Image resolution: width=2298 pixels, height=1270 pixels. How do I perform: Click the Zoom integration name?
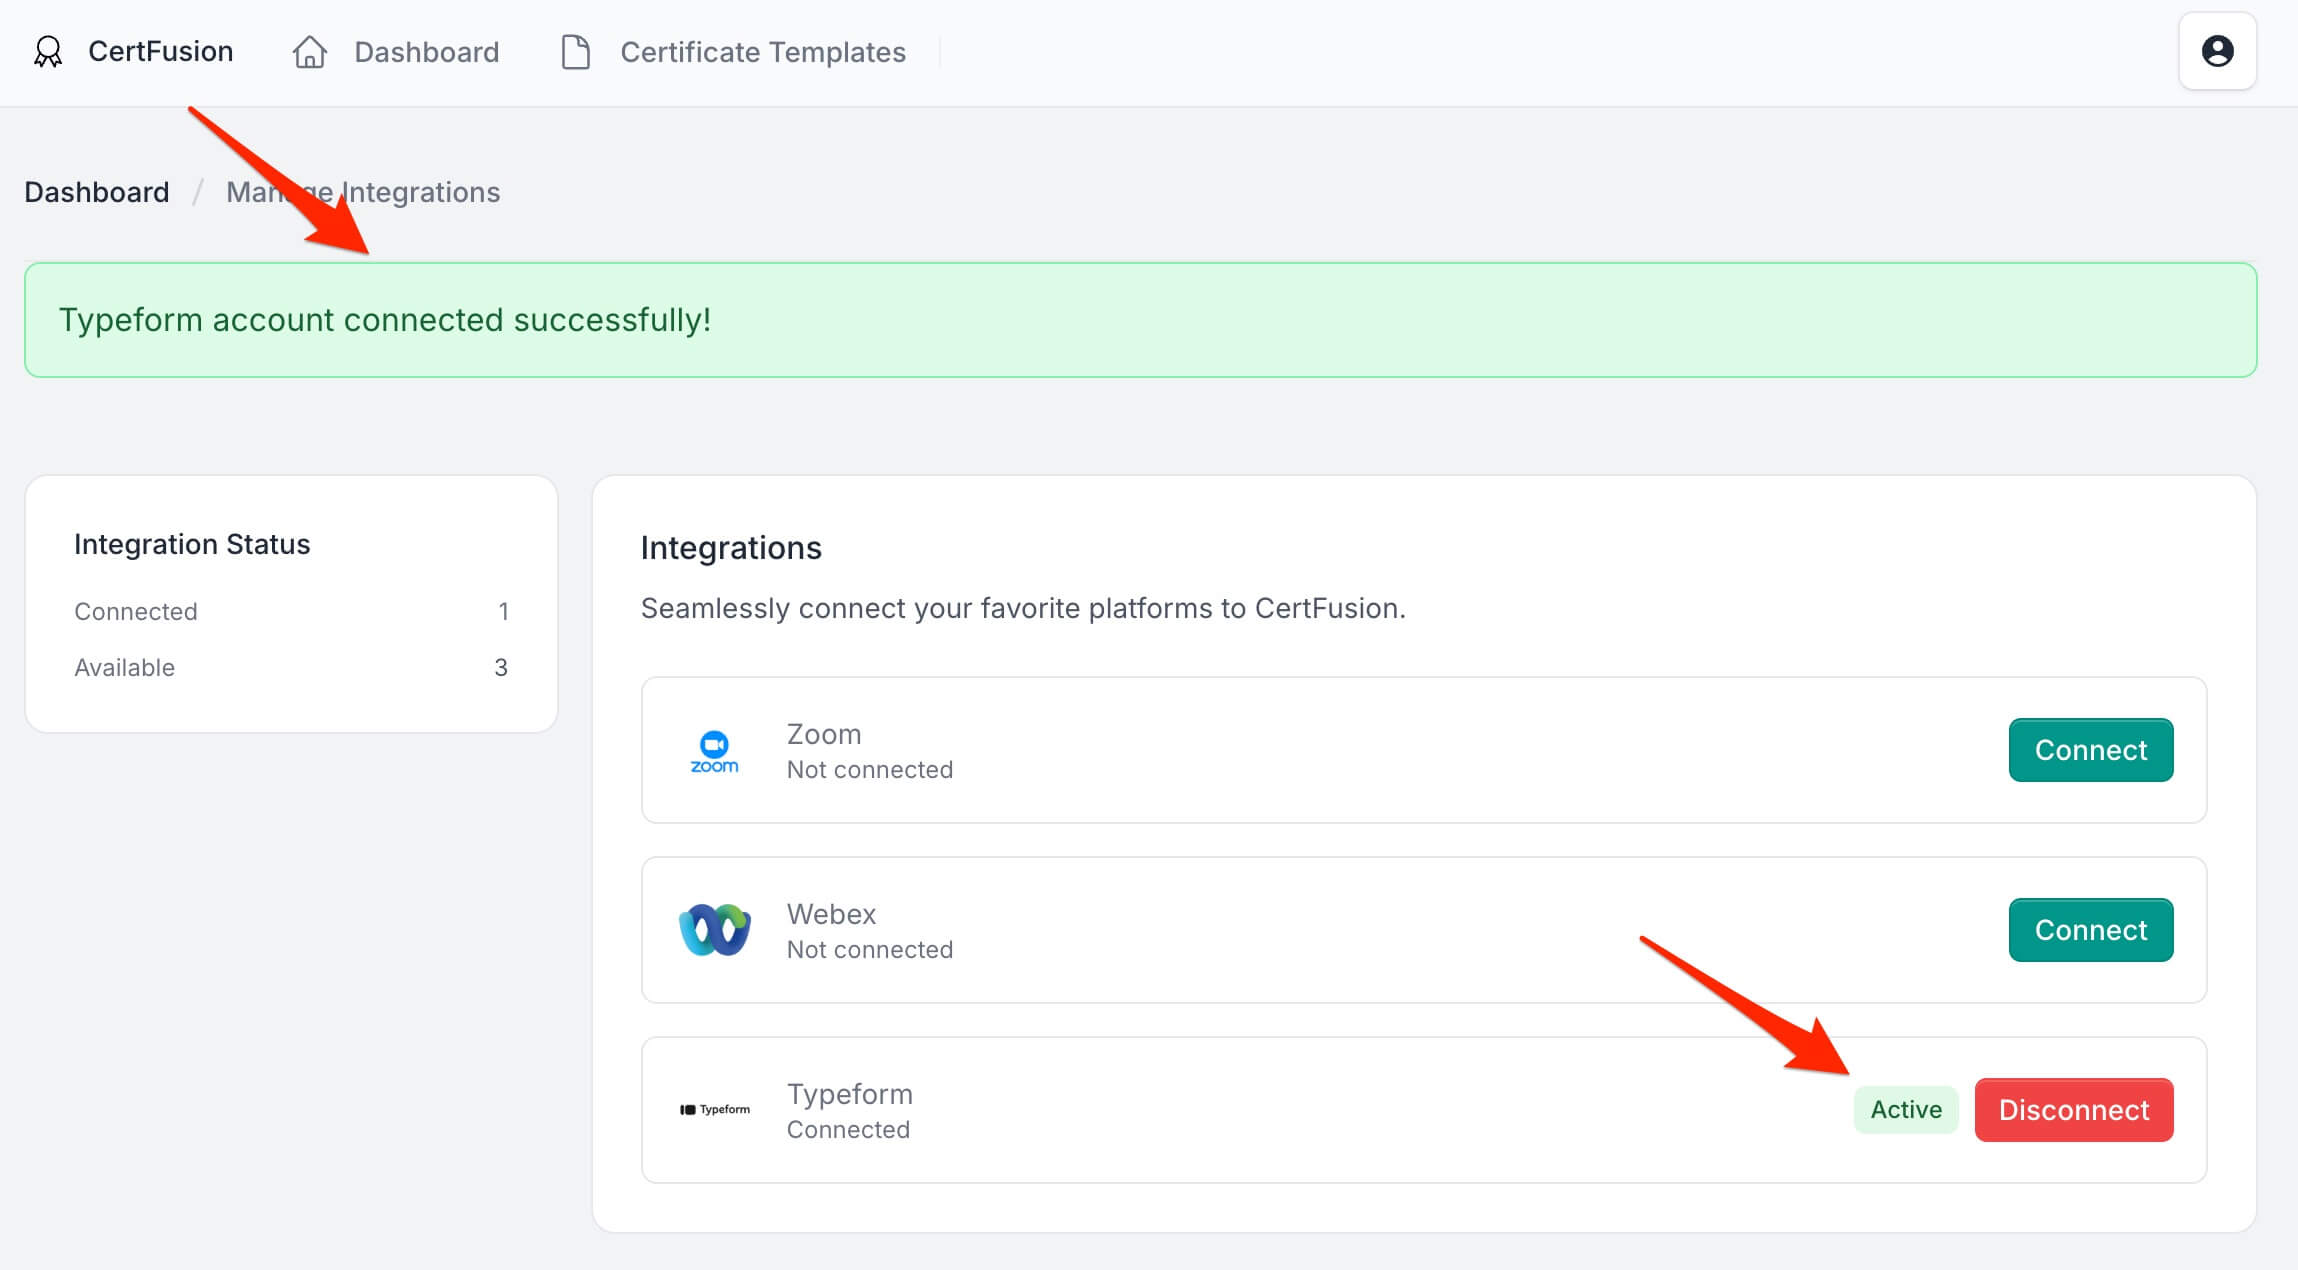(823, 734)
